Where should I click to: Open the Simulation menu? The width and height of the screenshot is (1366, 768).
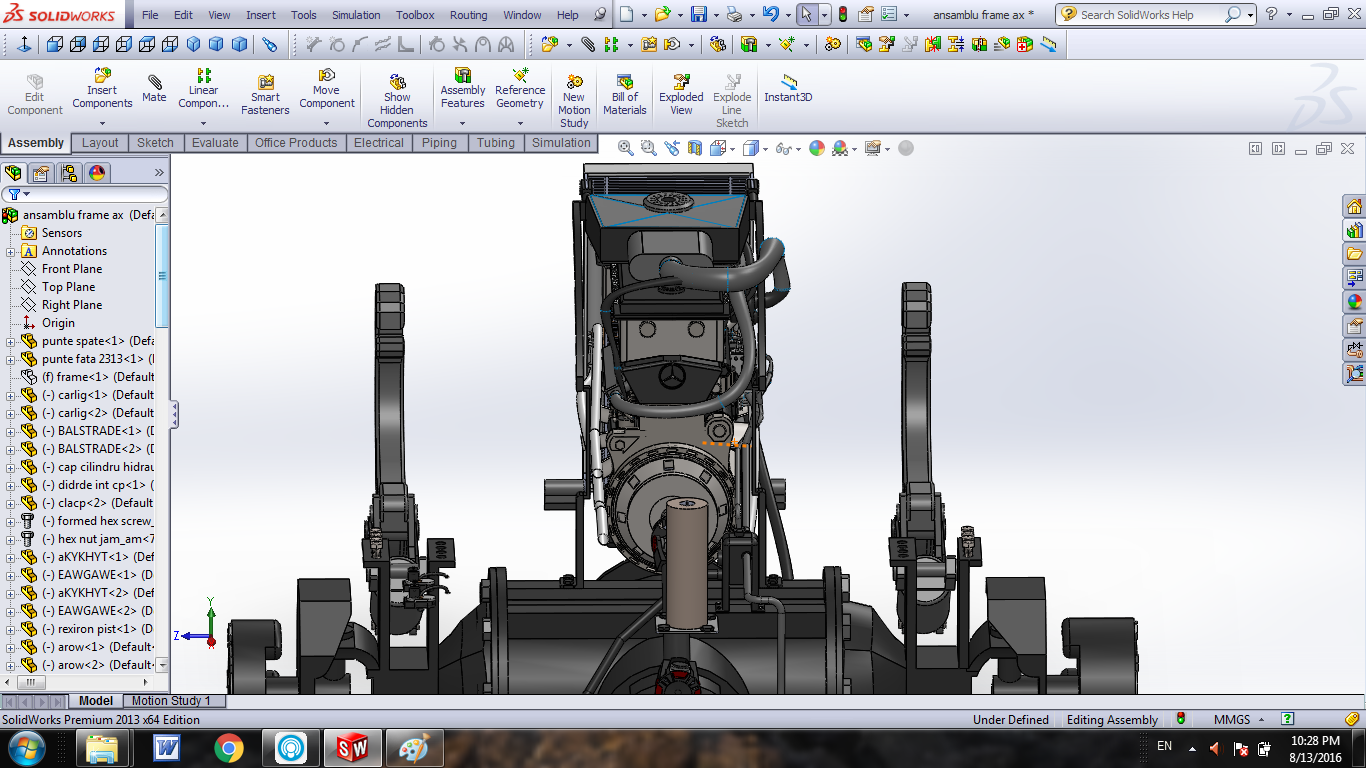pos(356,15)
